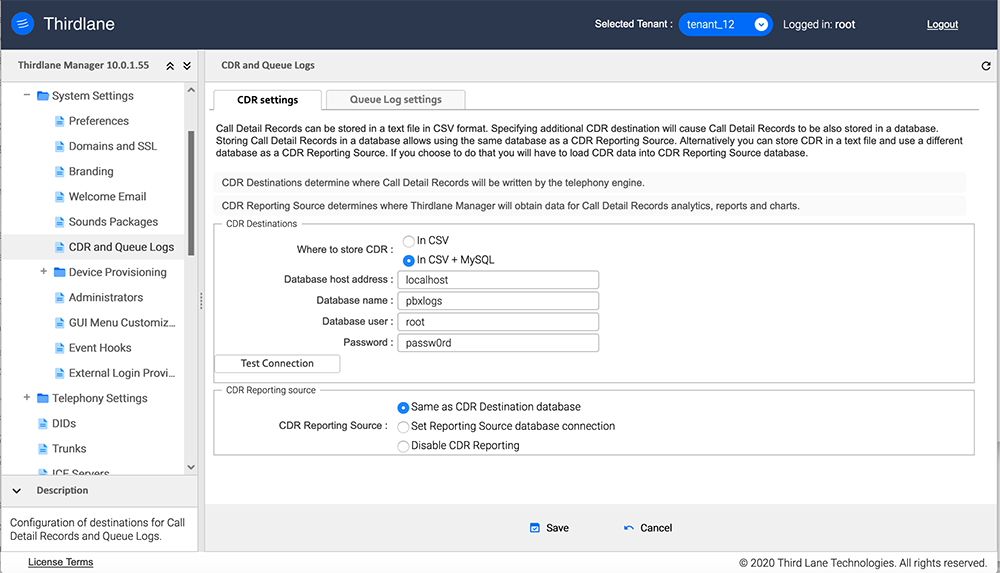Expand all tree nodes using the double down arrows
The width and height of the screenshot is (1000, 573).
(186, 66)
